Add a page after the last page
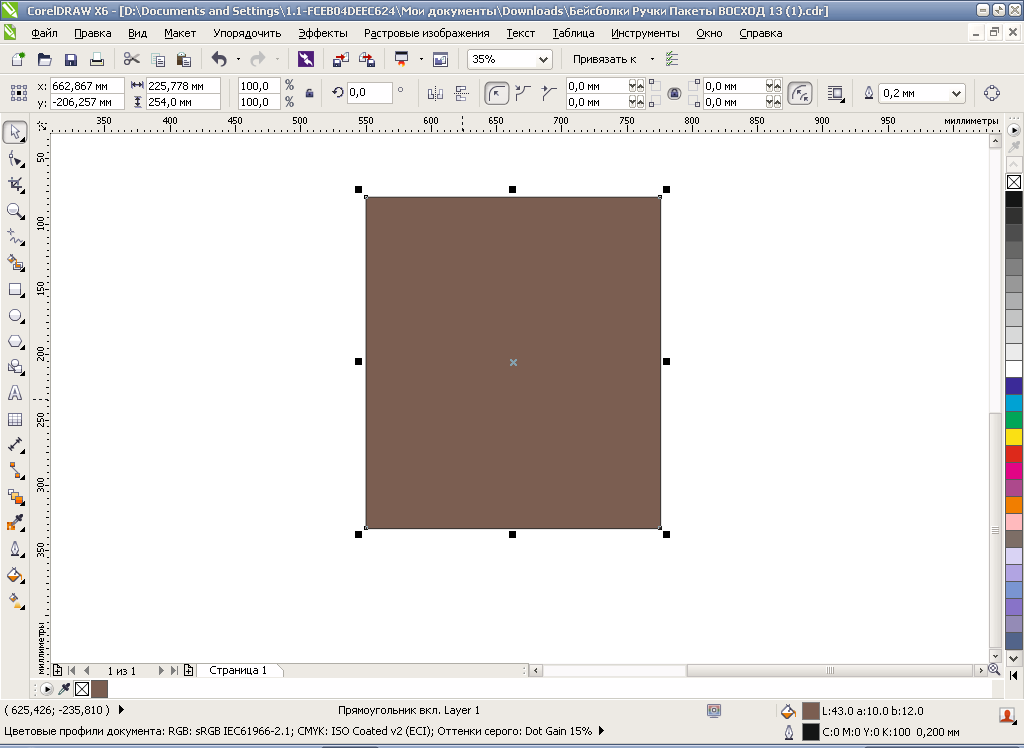Image resolution: width=1024 pixels, height=748 pixels. coord(189,670)
